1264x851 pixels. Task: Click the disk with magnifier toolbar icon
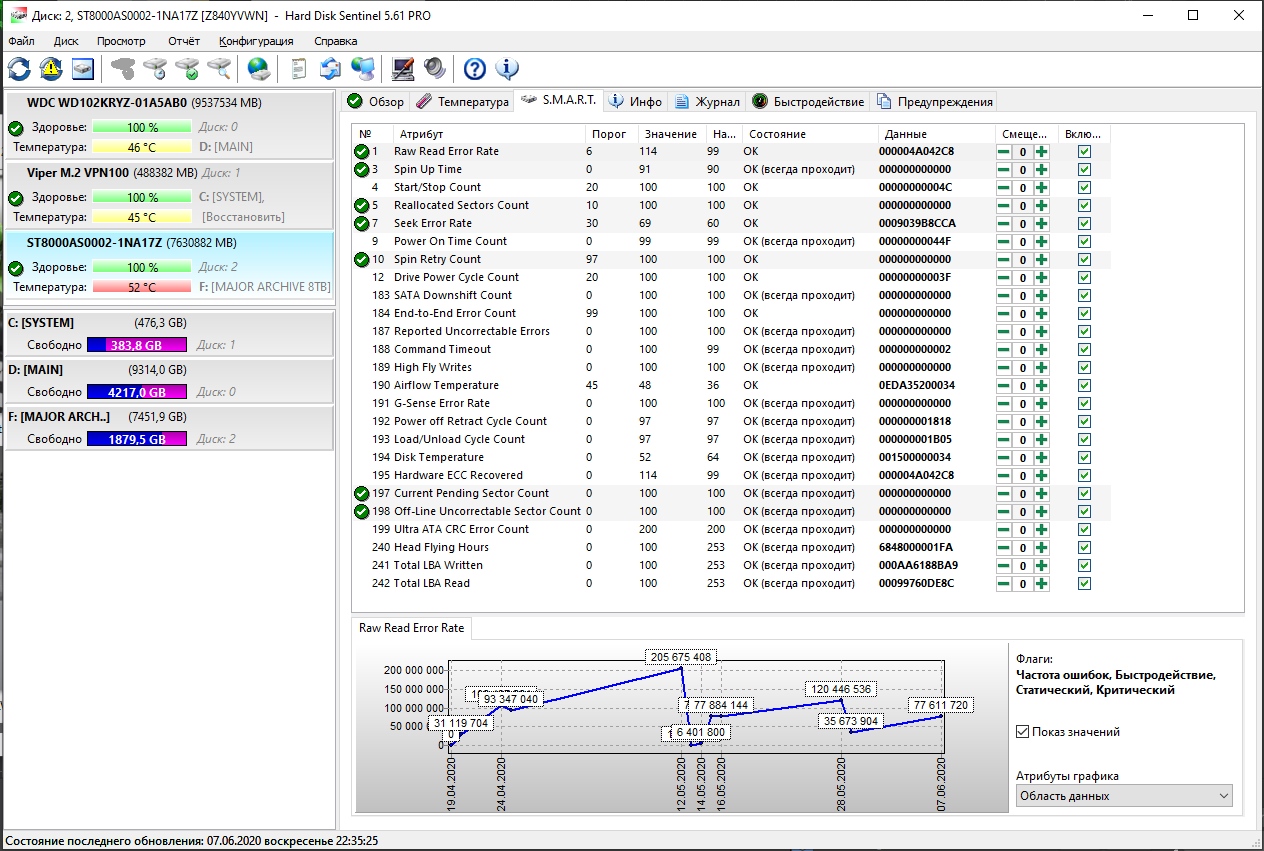click(x=219, y=69)
